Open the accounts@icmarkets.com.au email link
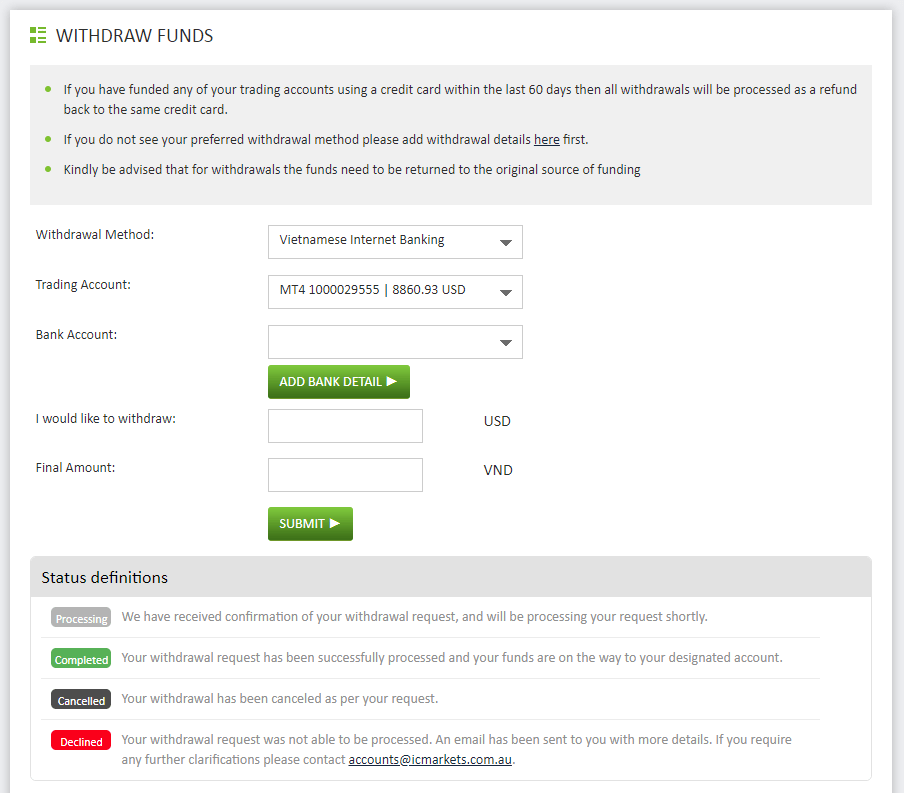This screenshot has height=793, width=904. pyautogui.click(x=430, y=760)
